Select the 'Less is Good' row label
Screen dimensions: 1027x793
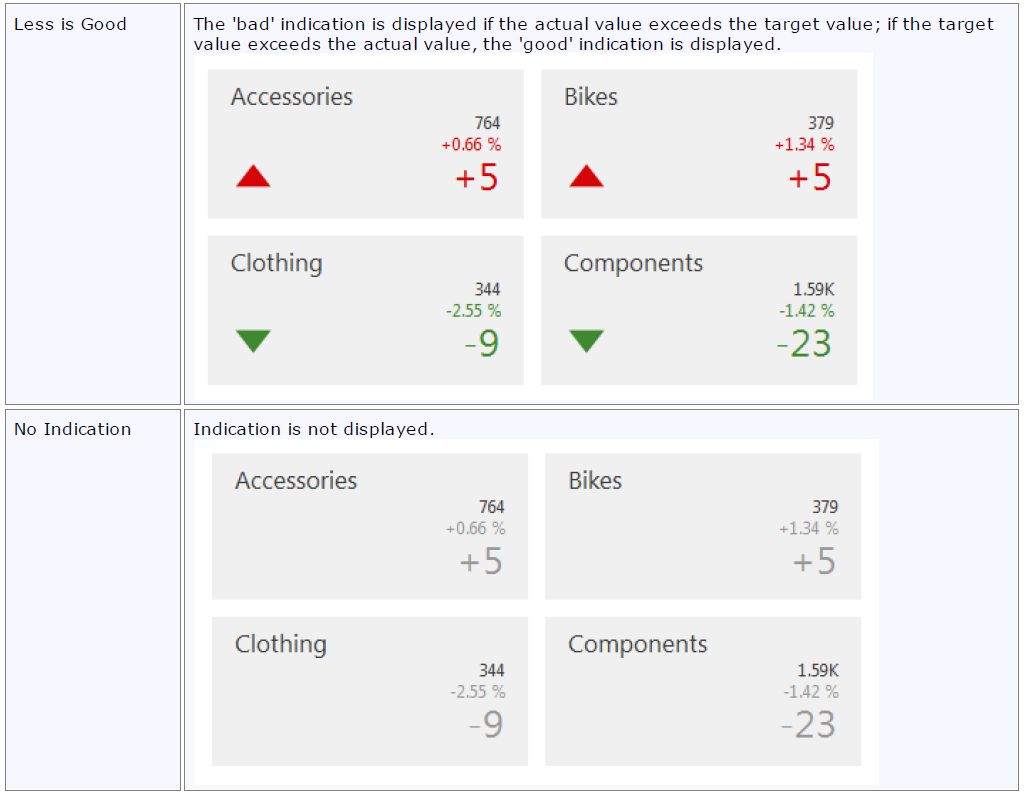point(70,24)
